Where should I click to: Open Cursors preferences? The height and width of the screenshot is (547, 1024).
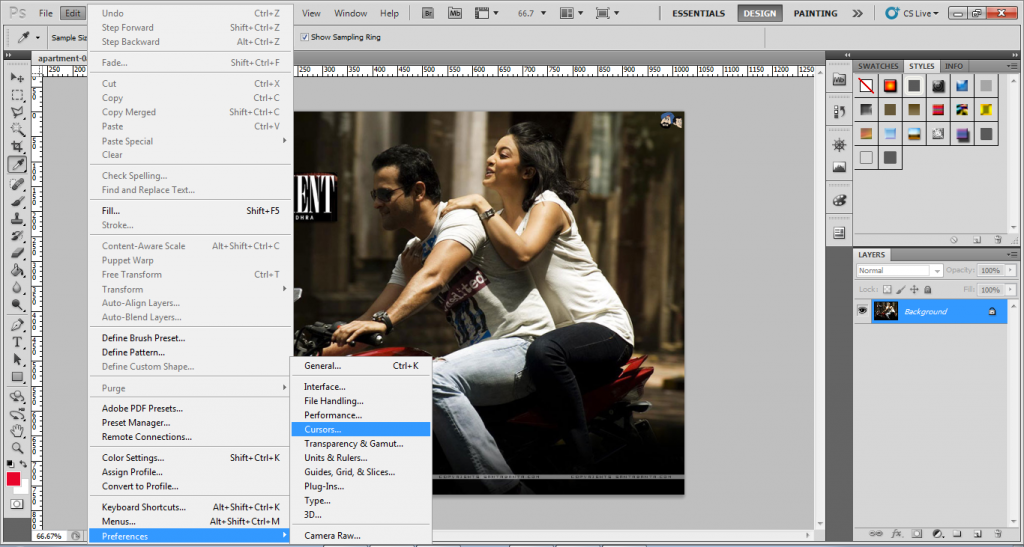click(360, 430)
